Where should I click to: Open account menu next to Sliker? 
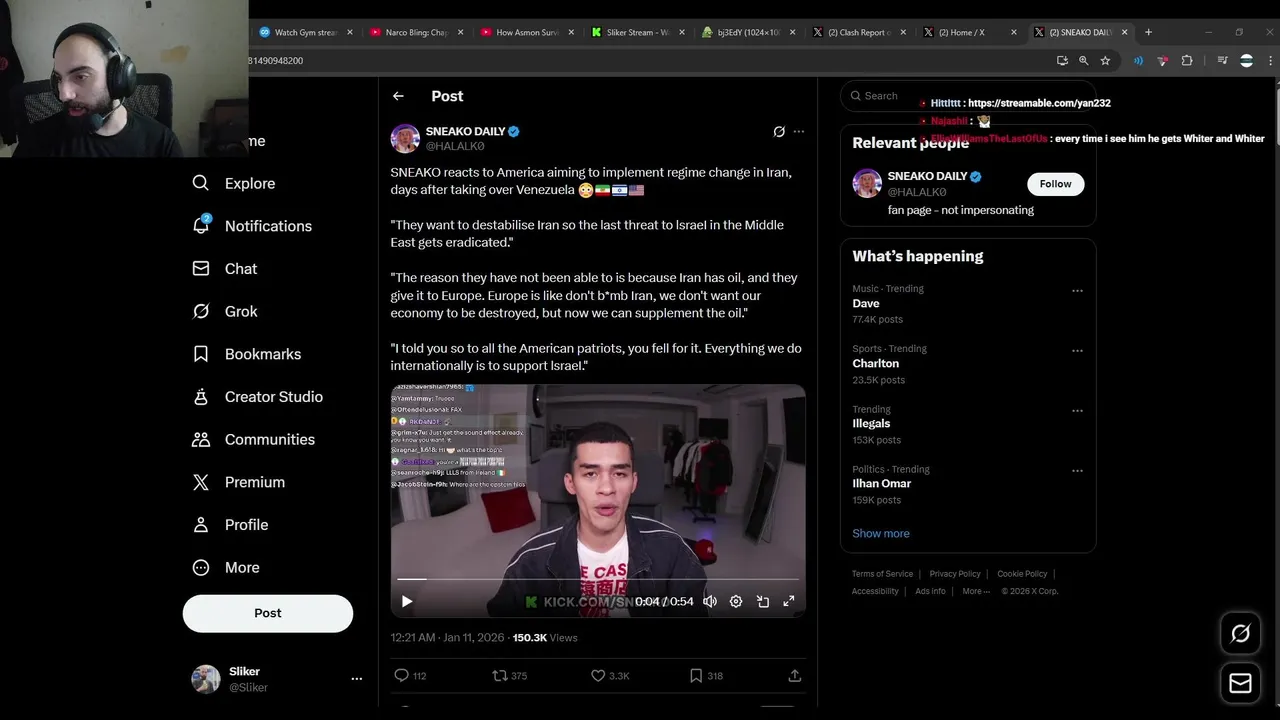(x=356, y=679)
